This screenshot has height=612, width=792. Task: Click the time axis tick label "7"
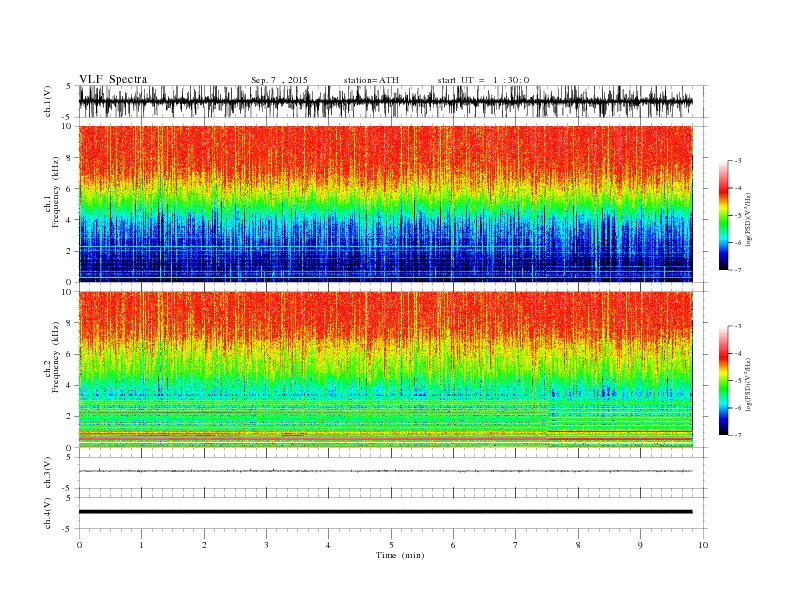(x=516, y=545)
